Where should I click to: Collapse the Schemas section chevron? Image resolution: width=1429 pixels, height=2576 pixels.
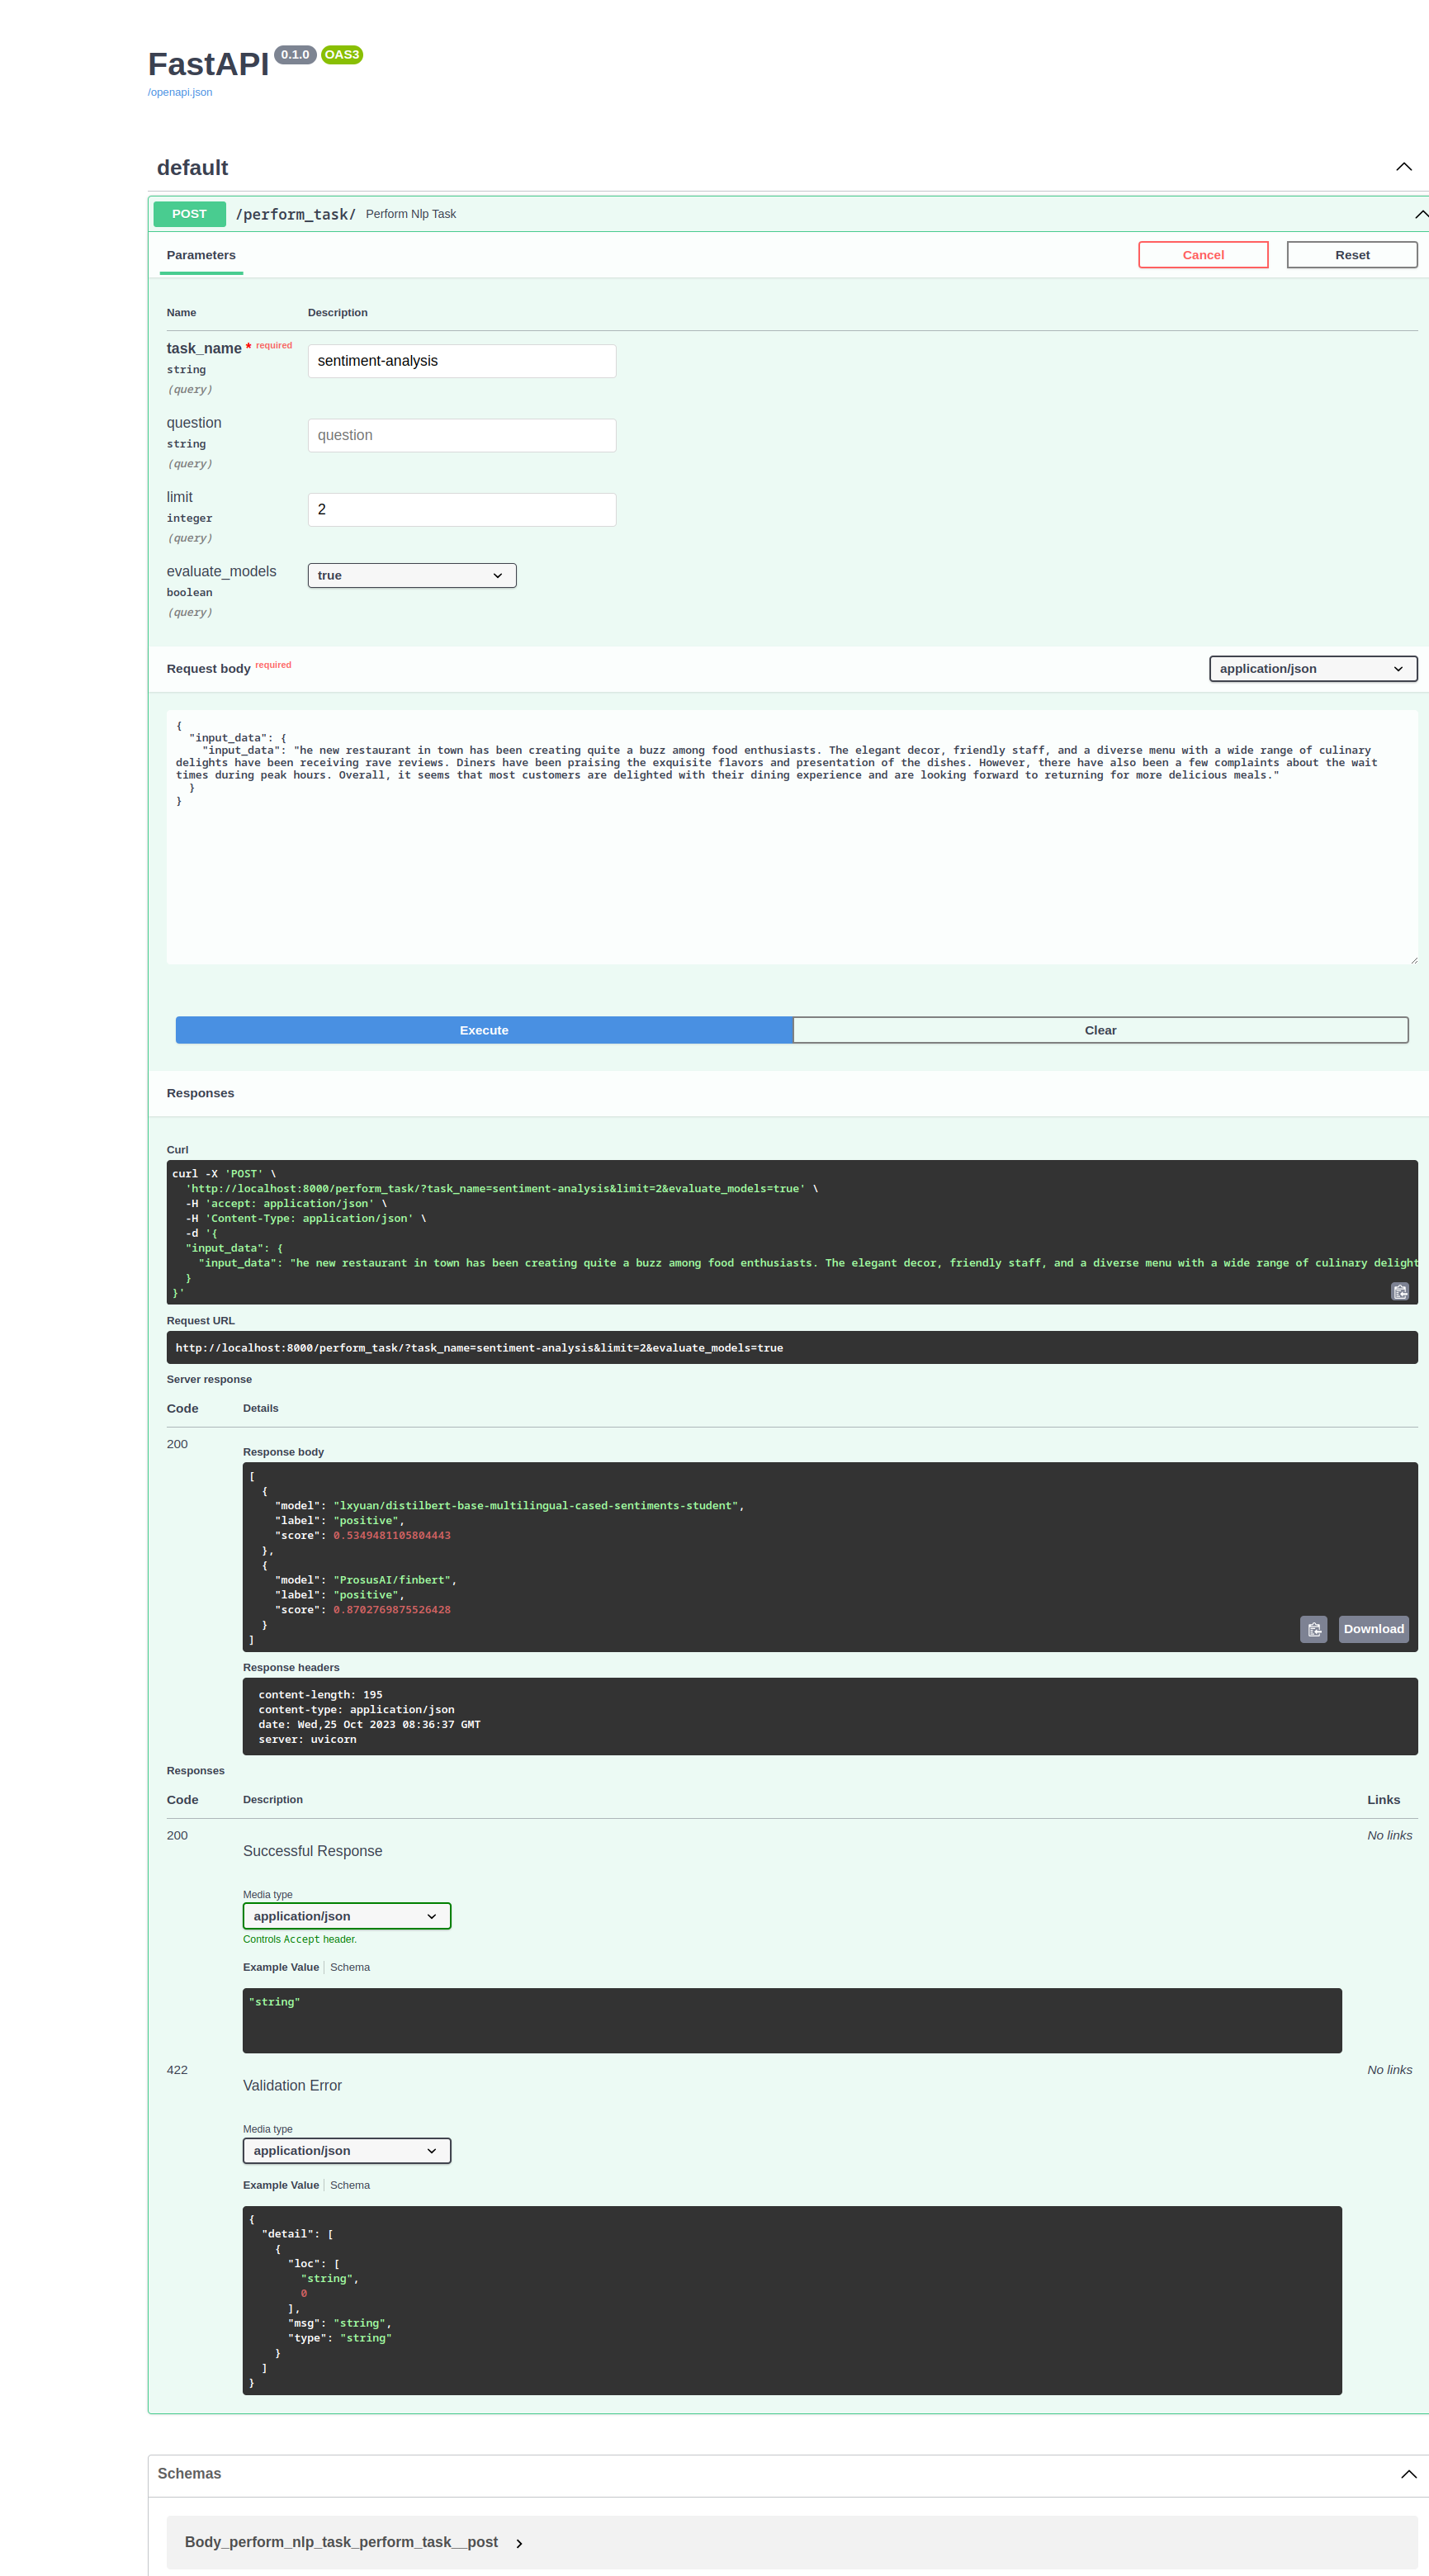[1408, 2474]
